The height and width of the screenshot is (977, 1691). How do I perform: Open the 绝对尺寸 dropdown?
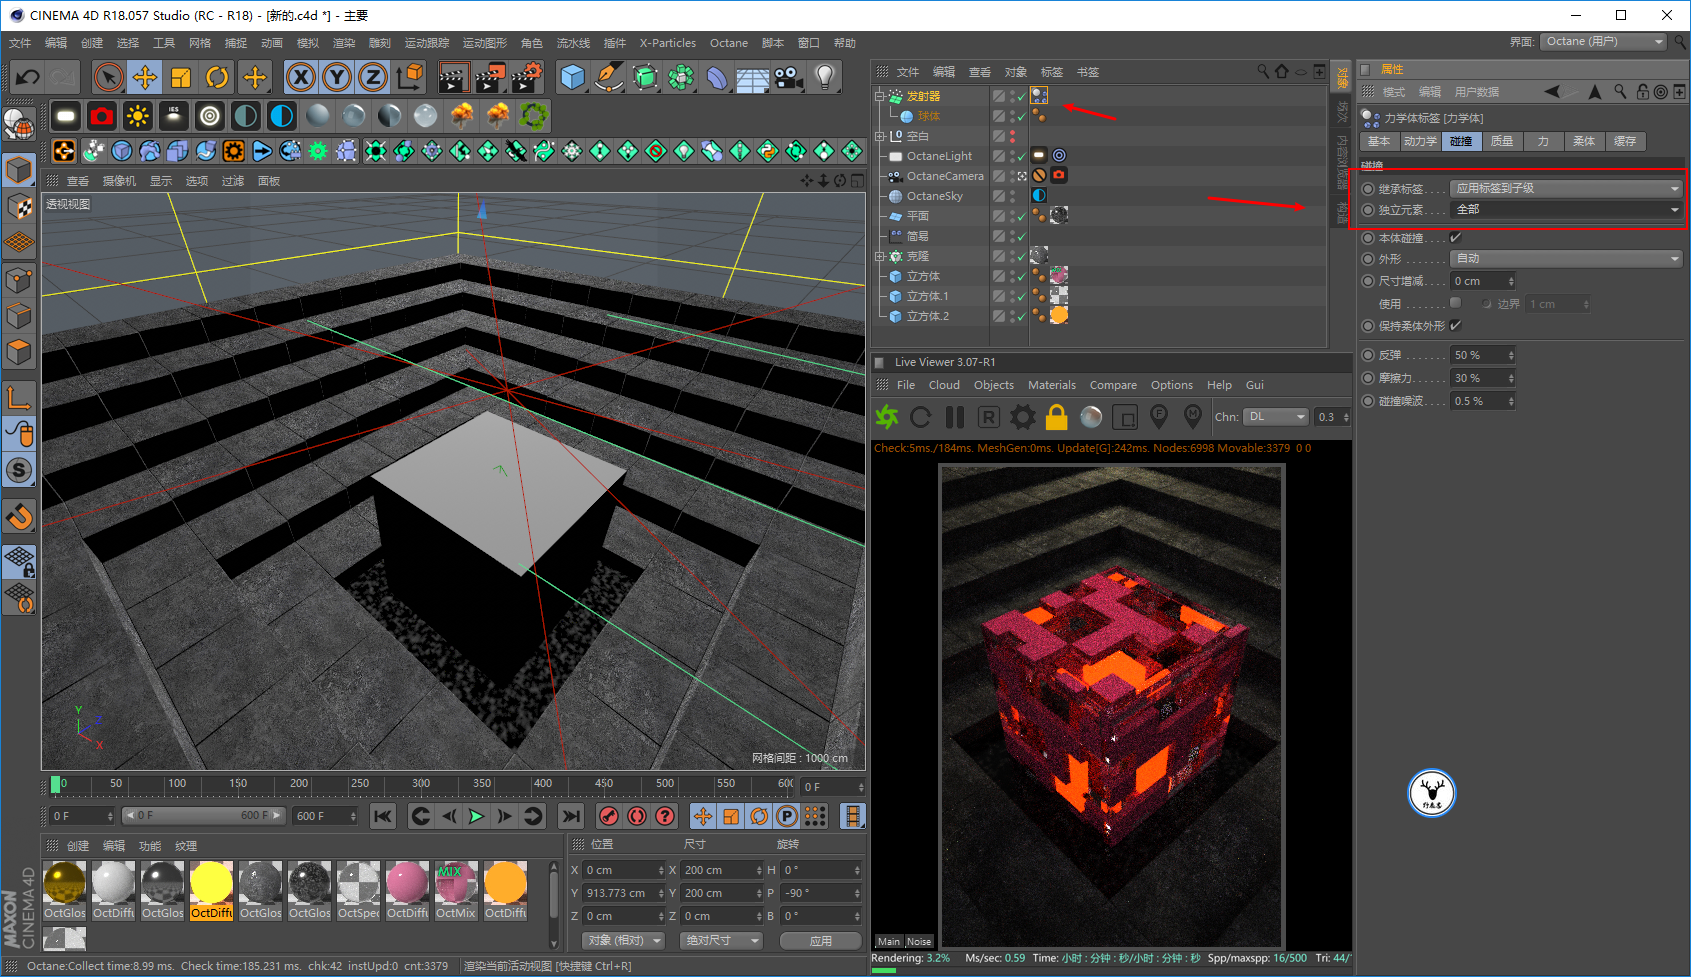[x=720, y=941]
